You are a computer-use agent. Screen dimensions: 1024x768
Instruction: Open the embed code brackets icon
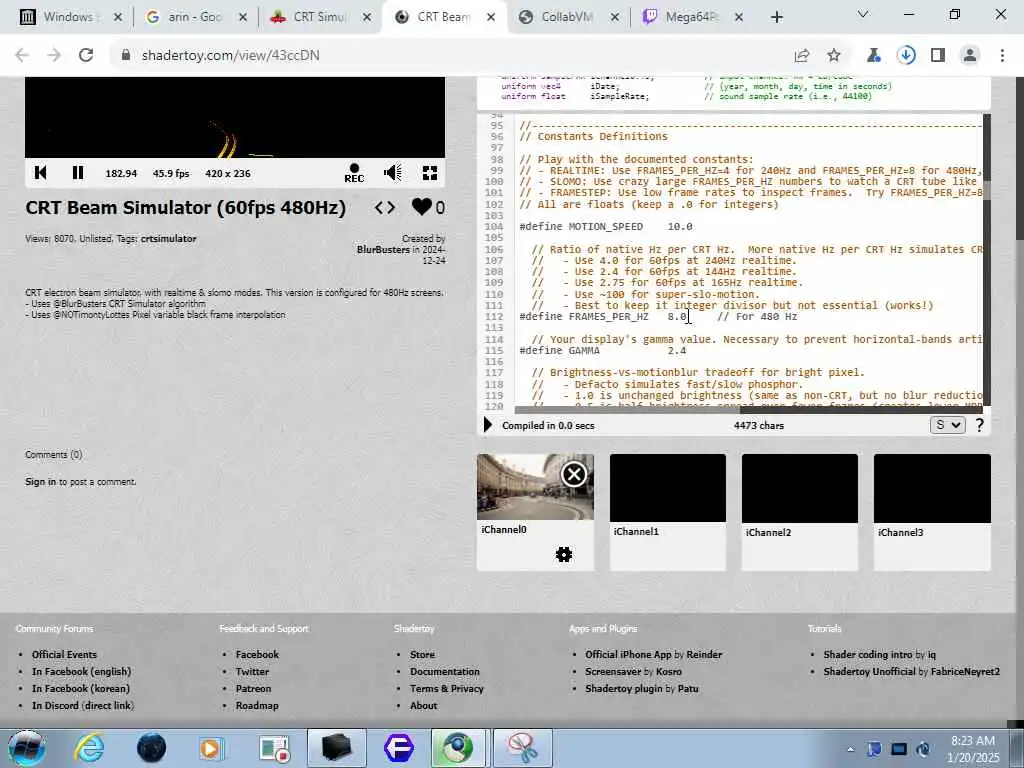(385, 208)
